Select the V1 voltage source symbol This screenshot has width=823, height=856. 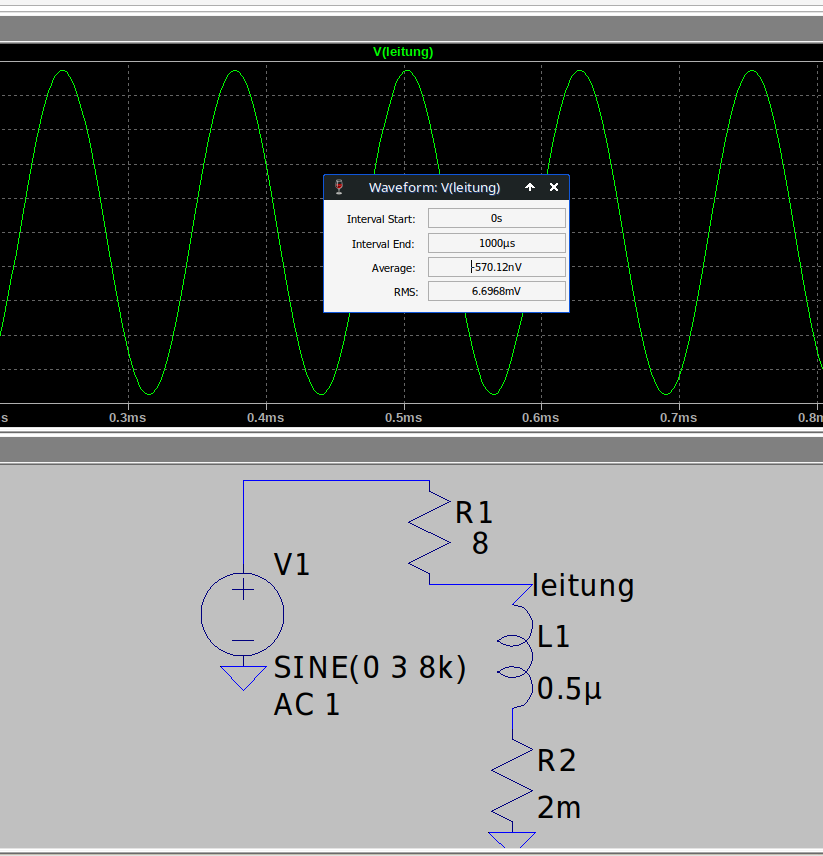point(242,613)
